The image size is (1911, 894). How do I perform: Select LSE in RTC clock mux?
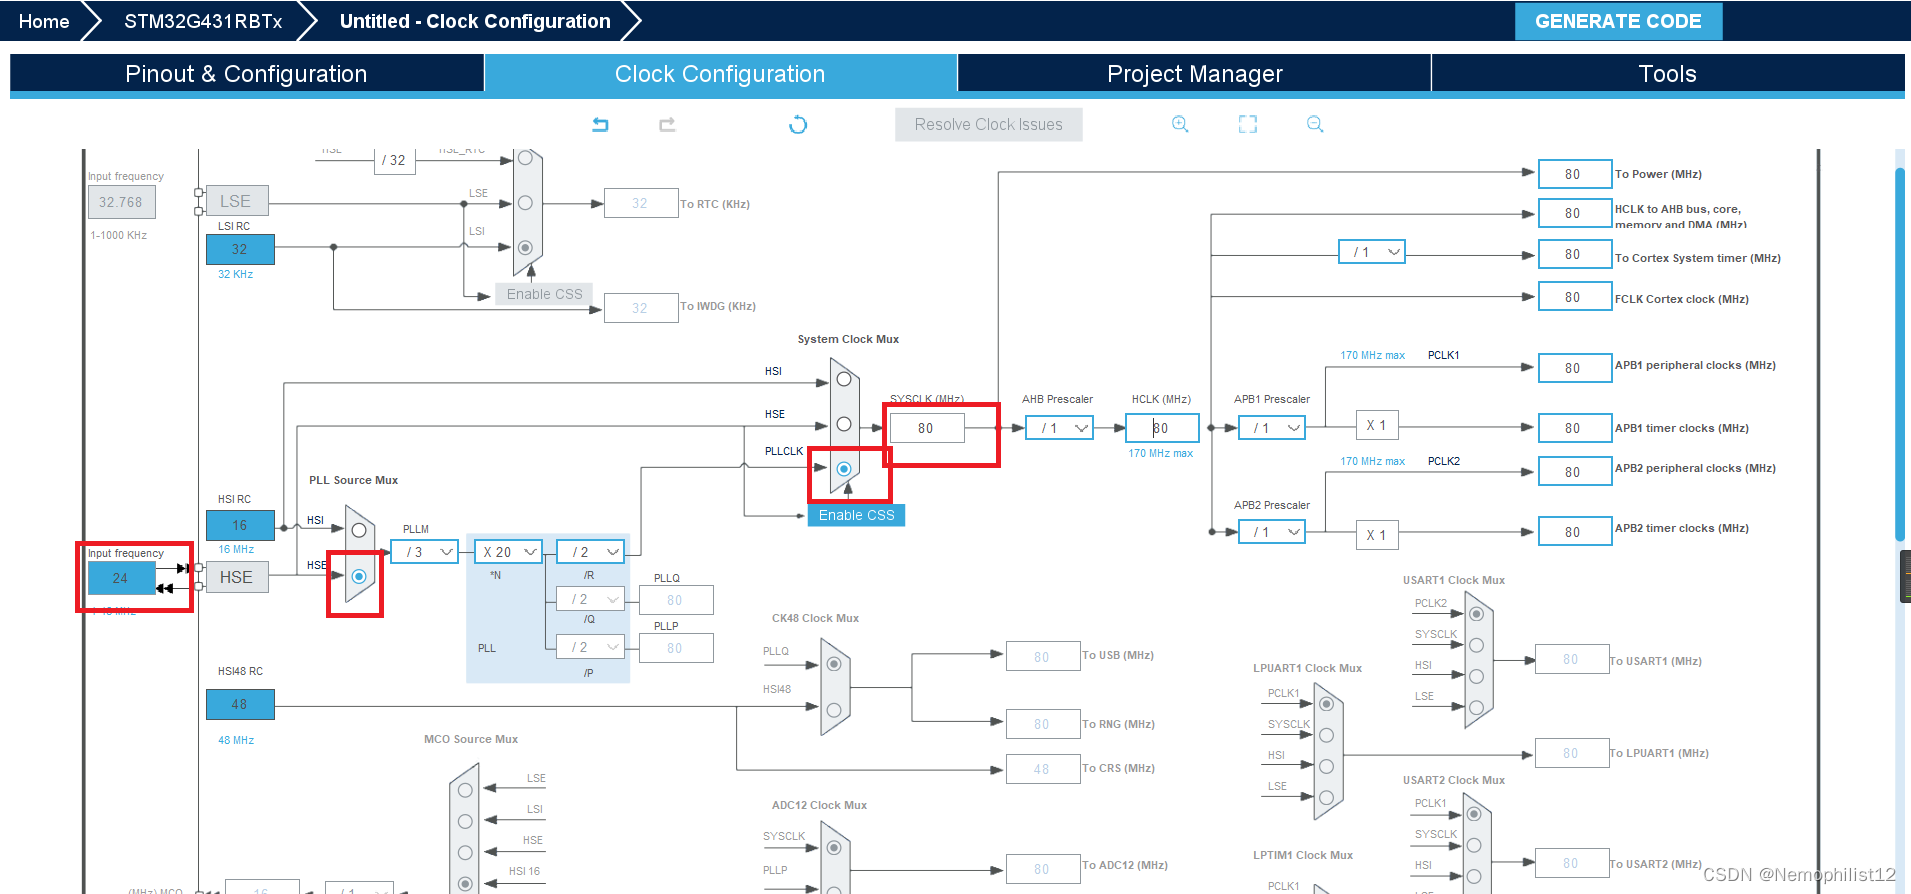(525, 203)
